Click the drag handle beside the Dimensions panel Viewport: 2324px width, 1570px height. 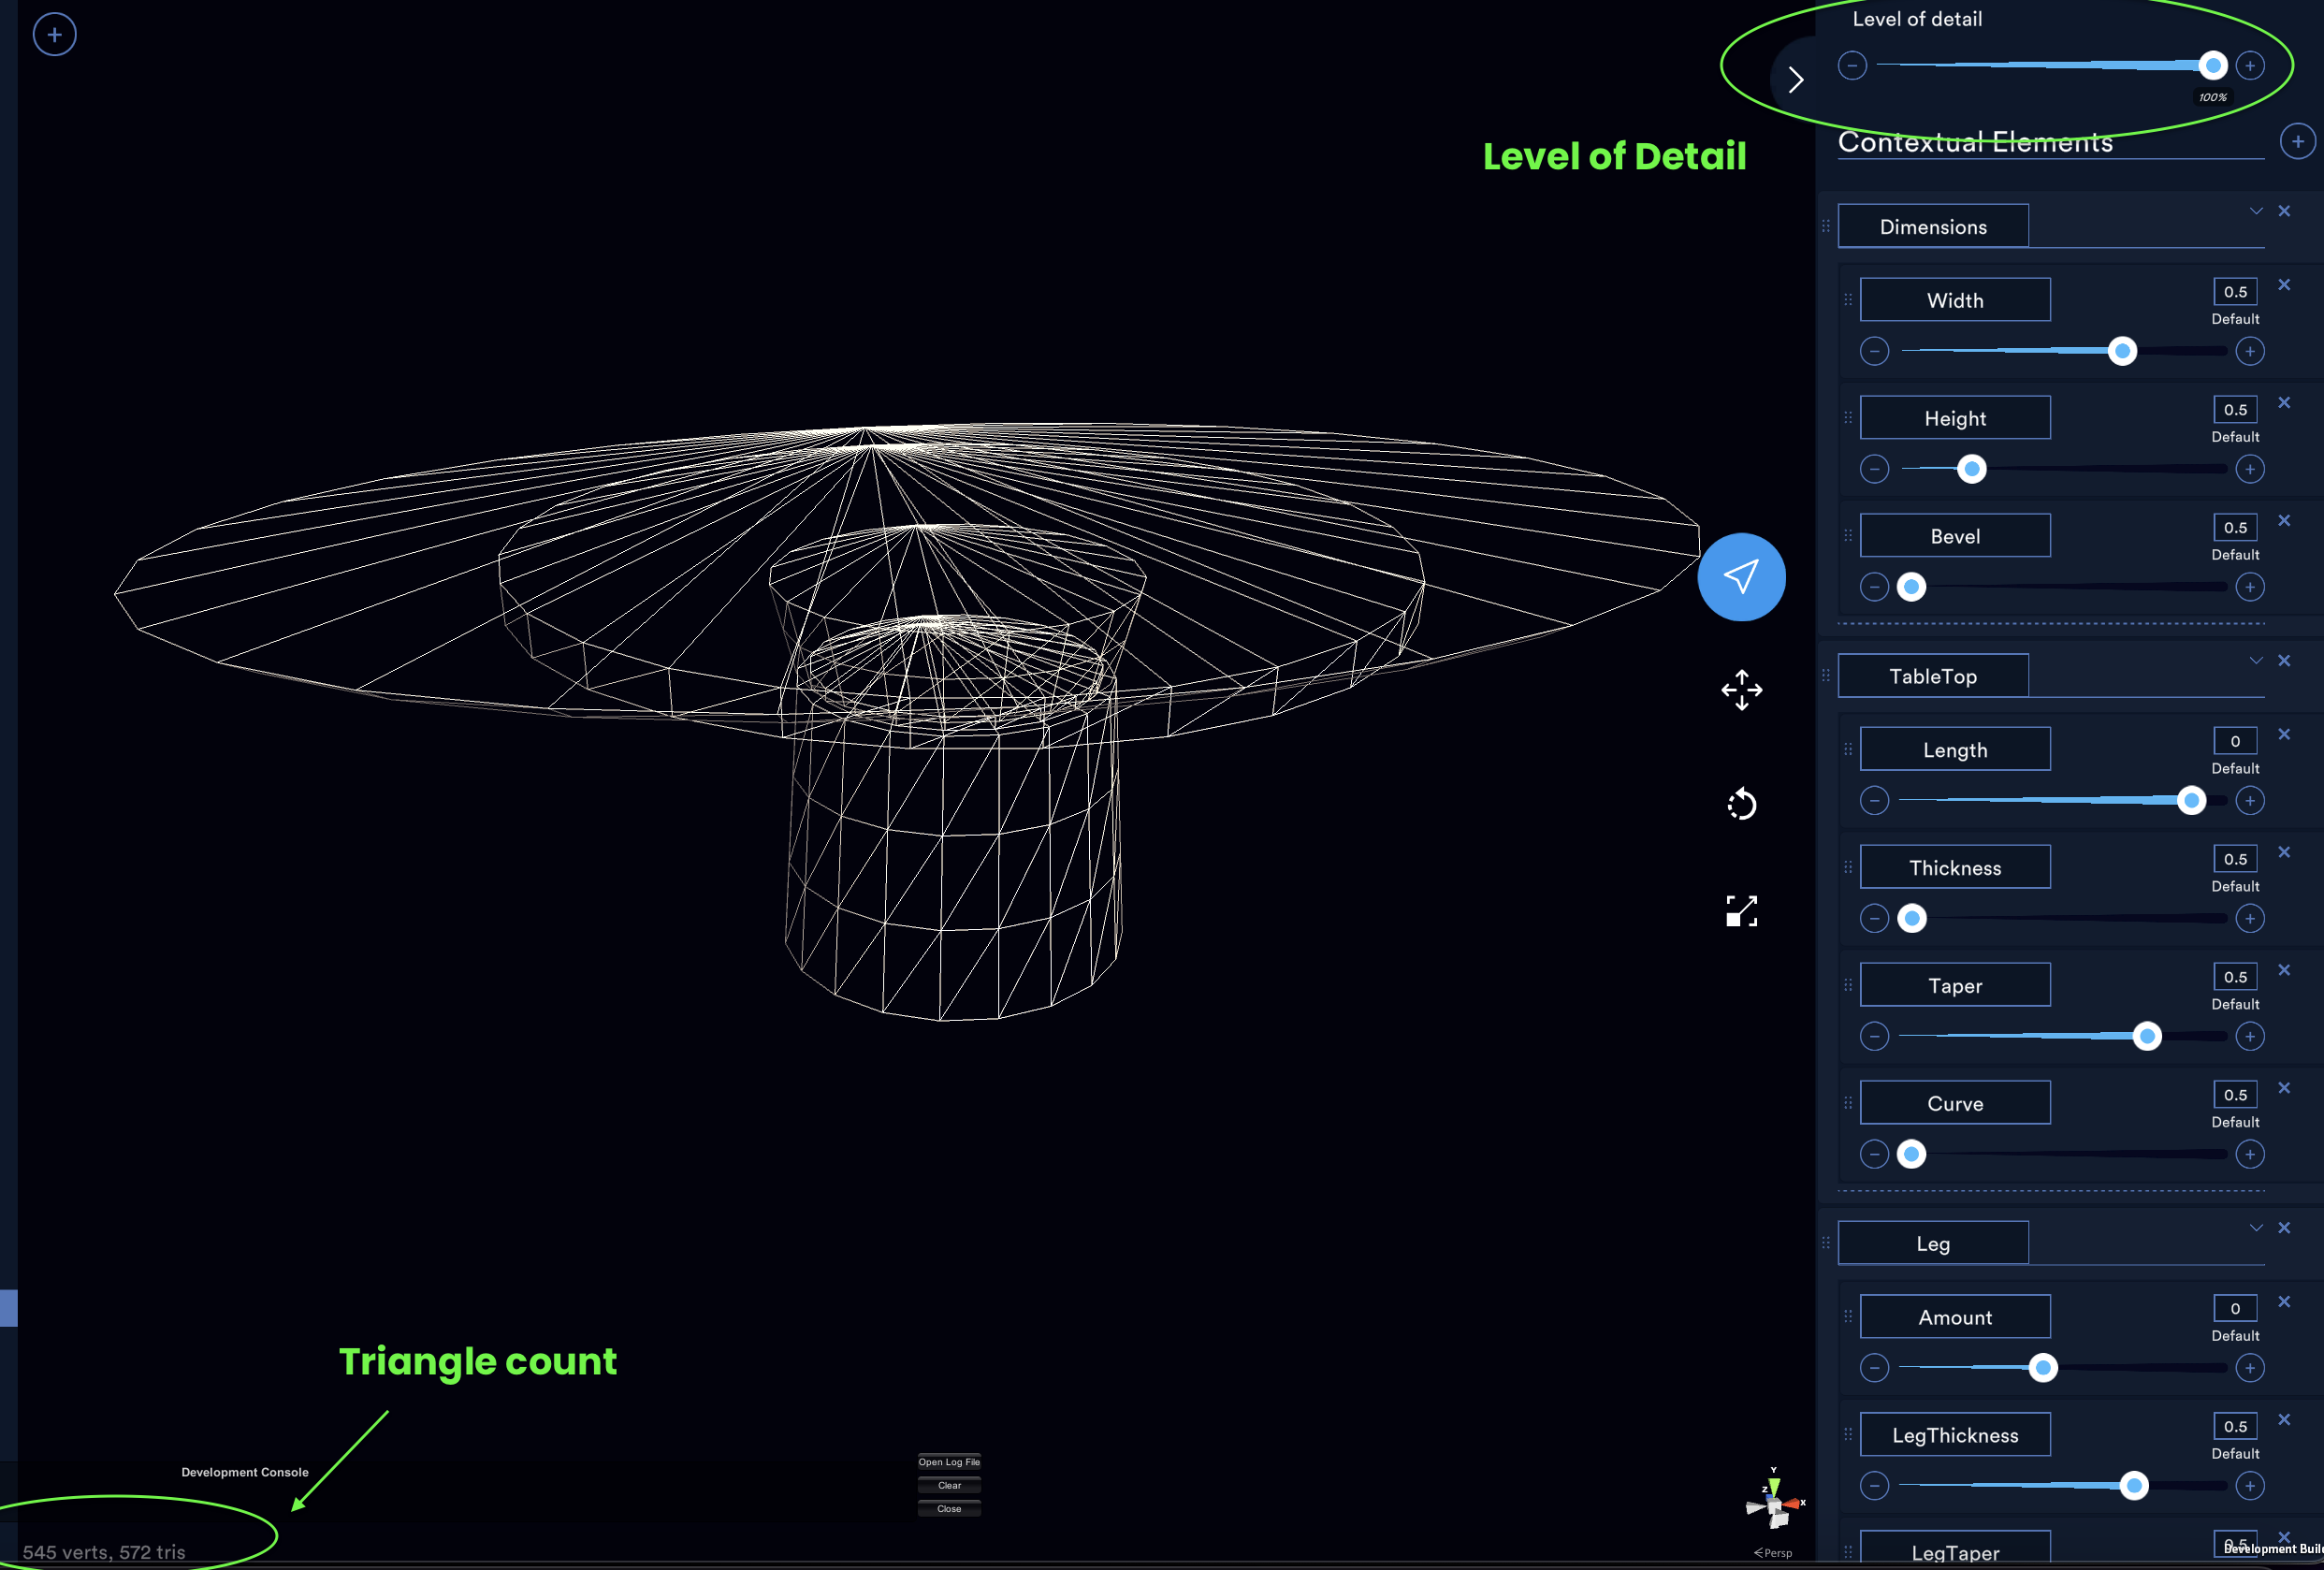click(1826, 226)
